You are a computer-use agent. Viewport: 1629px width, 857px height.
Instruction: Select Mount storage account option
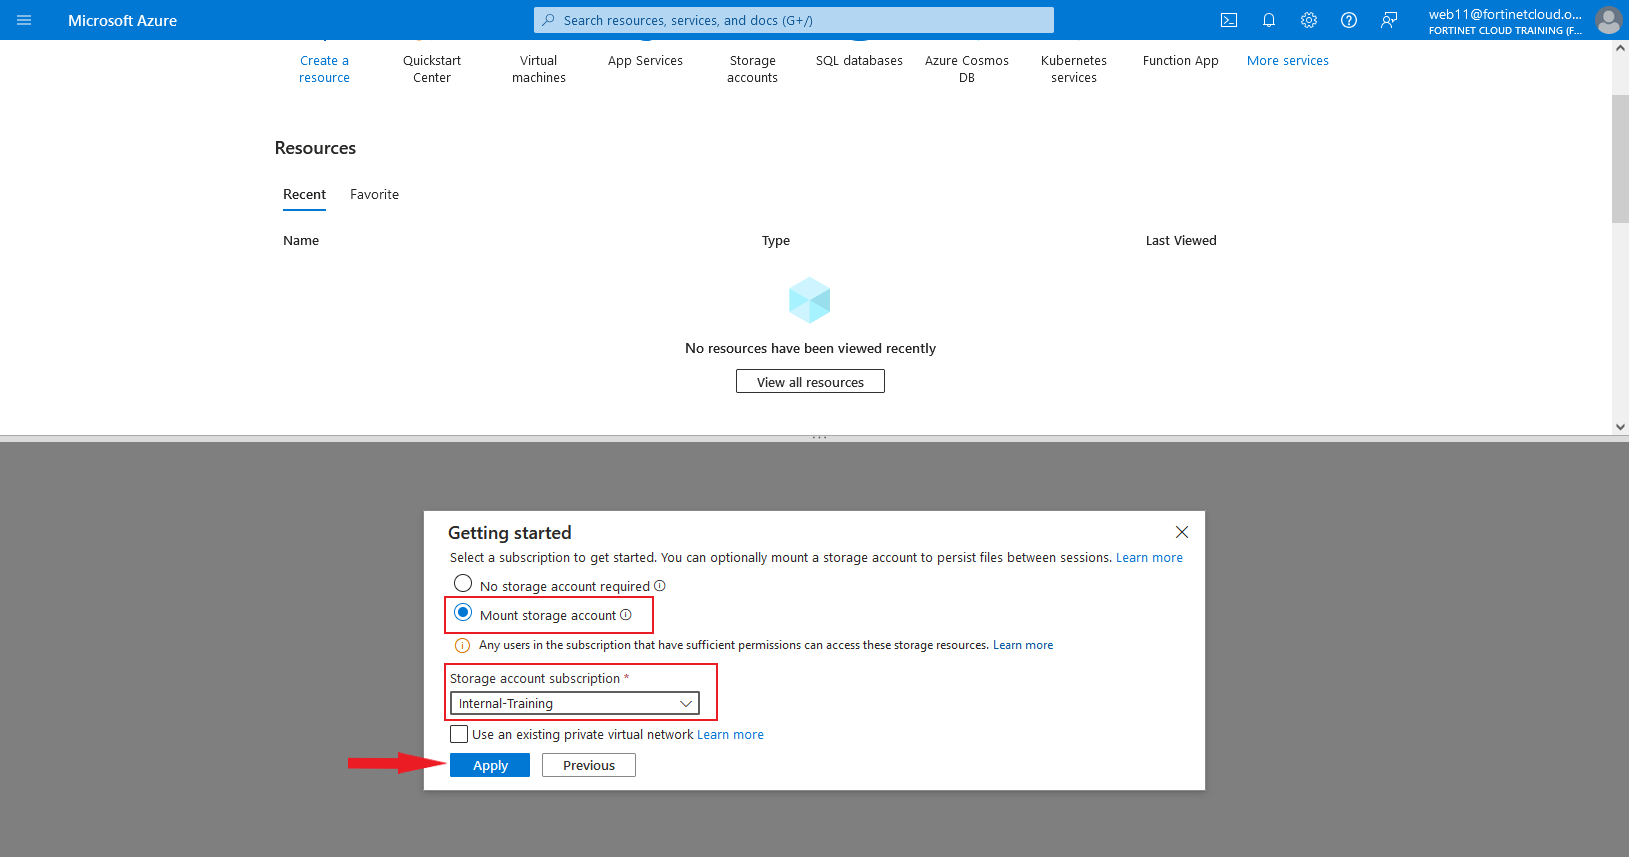(463, 613)
